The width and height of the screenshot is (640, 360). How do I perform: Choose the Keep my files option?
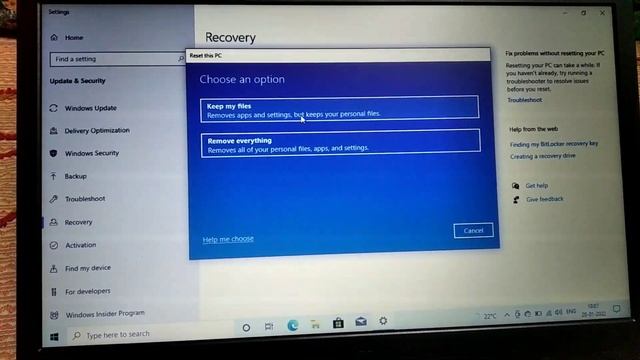pos(340,109)
